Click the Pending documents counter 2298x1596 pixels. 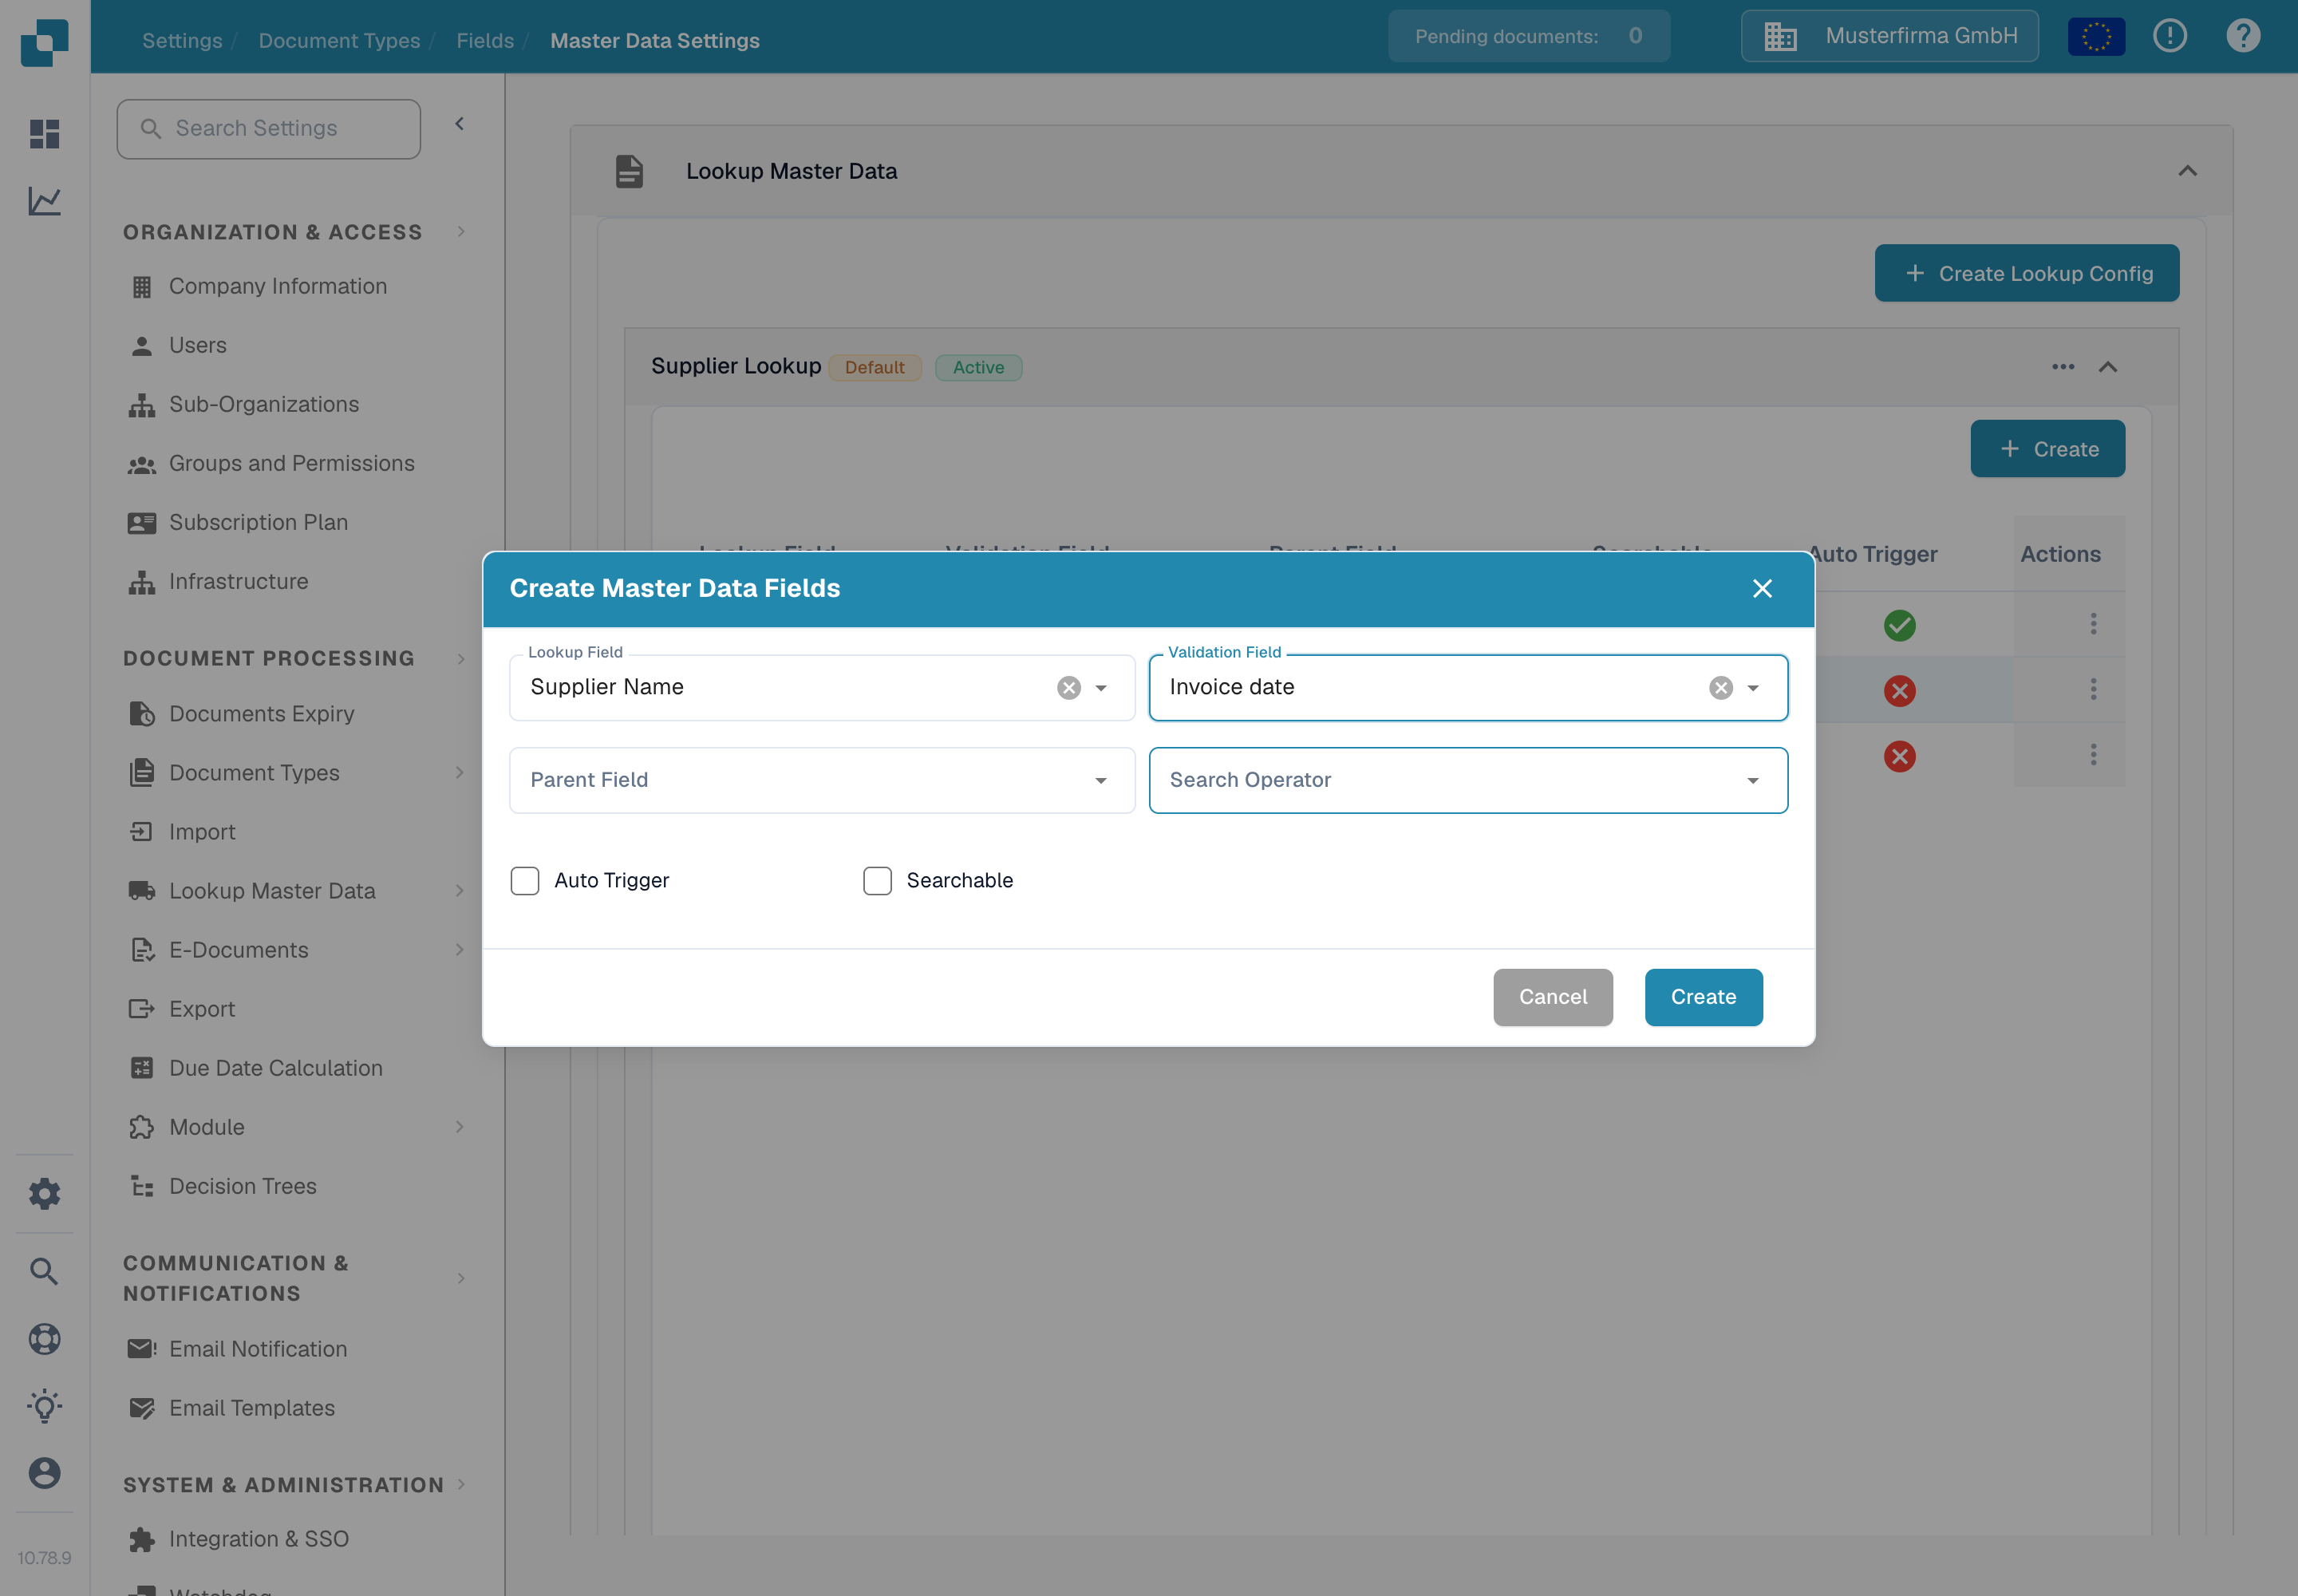pos(1528,36)
